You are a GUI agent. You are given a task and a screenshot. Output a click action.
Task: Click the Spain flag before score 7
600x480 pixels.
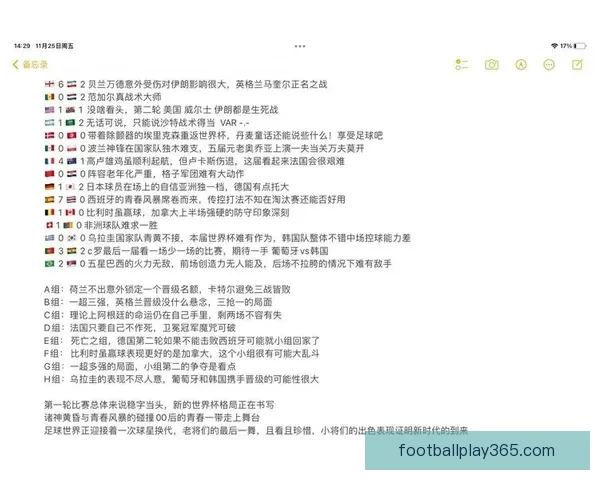(49, 200)
